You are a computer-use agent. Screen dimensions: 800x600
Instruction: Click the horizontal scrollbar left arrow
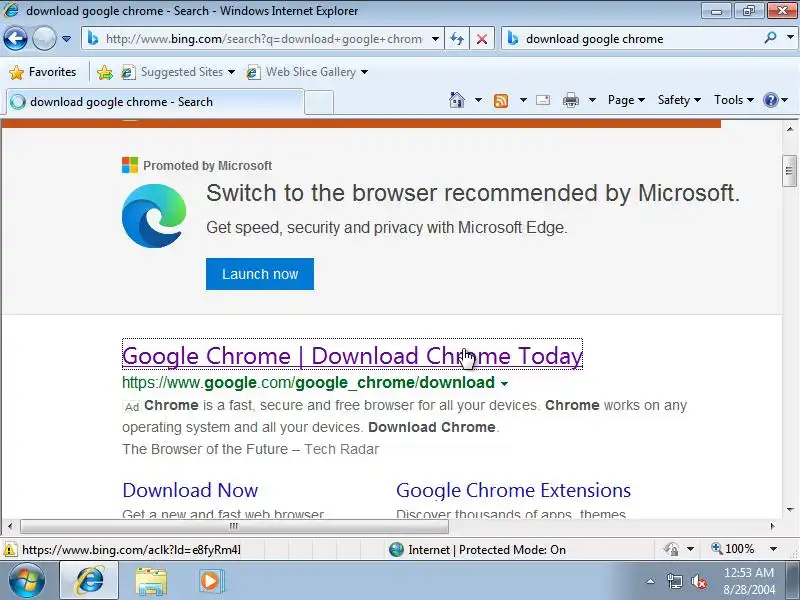10,526
